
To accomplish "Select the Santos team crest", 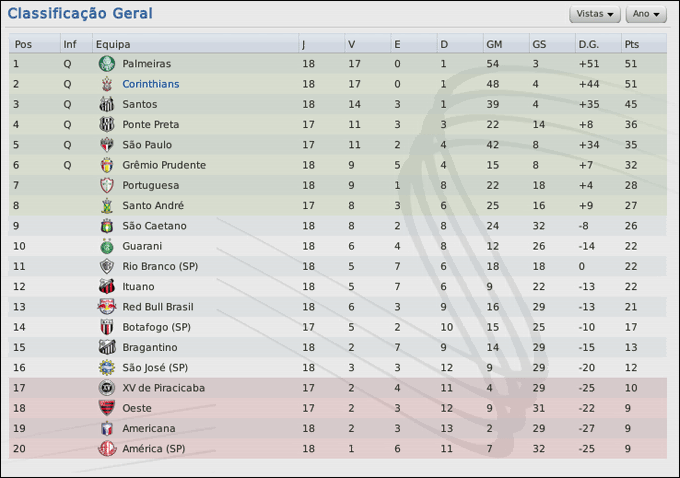I will (107, 104).
